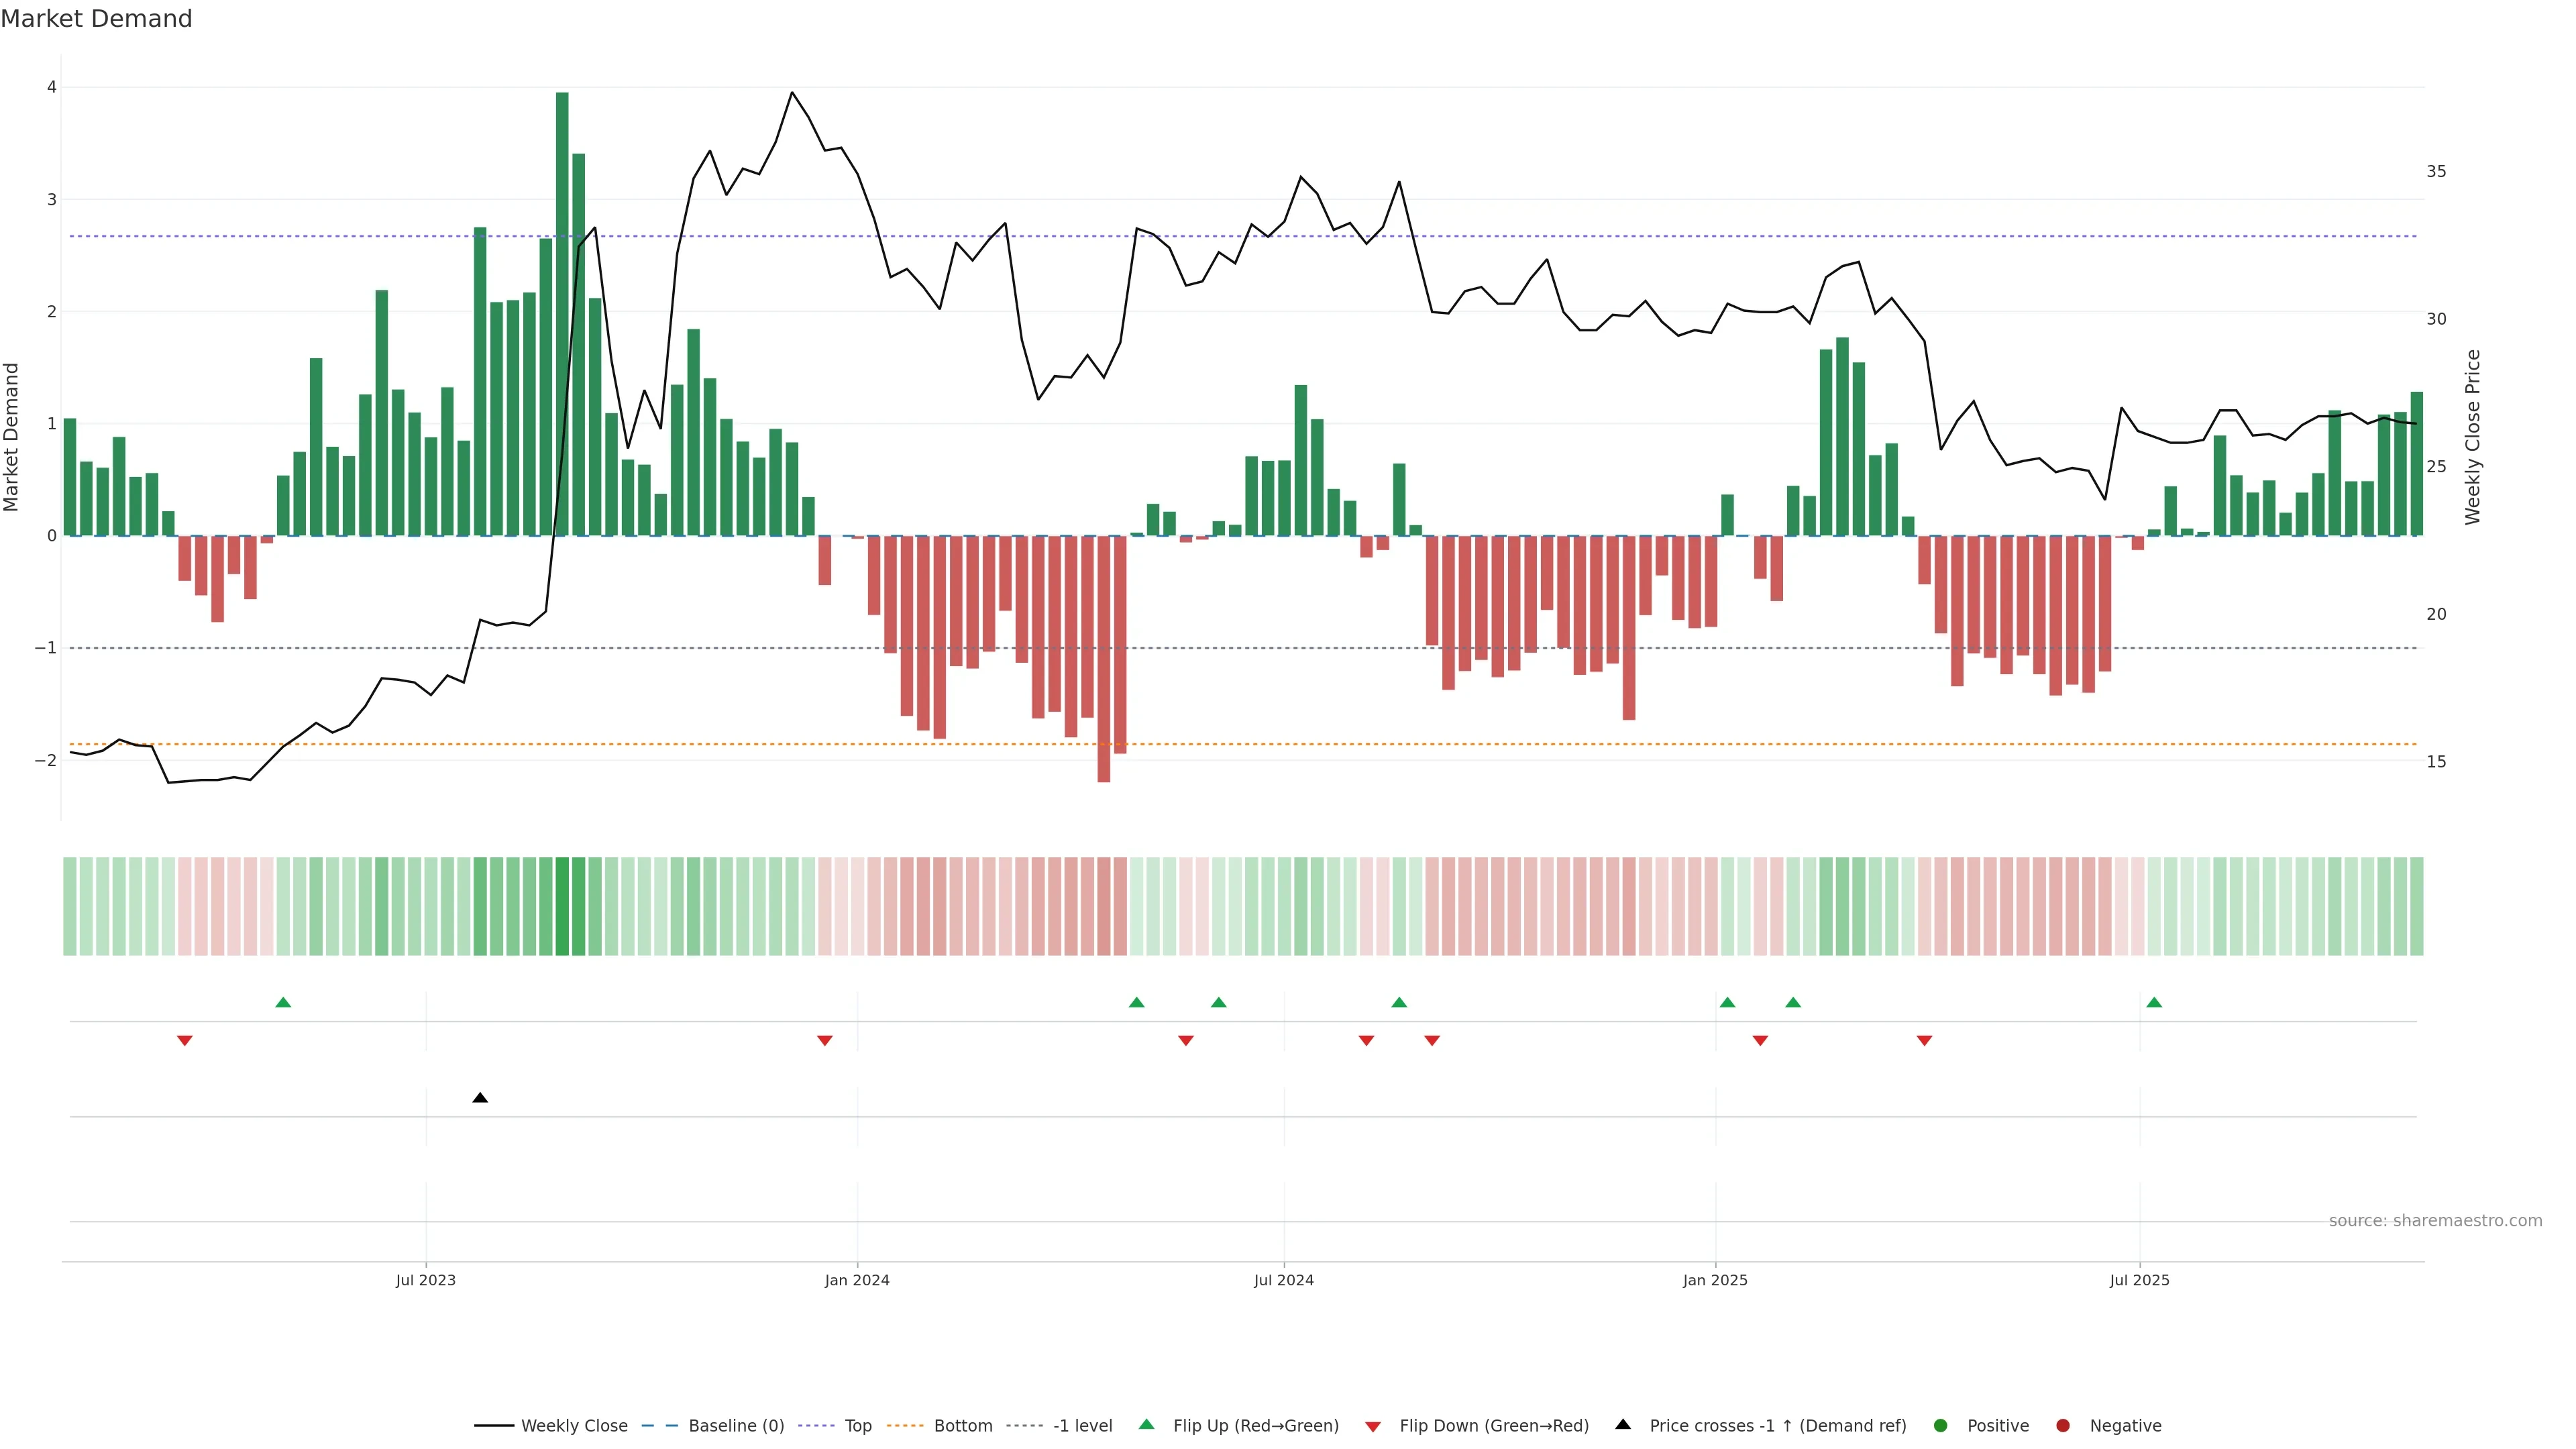Click the Market Demand chart title
The width and height of the screenshot is (2576, 1449).
pos(96,19)
